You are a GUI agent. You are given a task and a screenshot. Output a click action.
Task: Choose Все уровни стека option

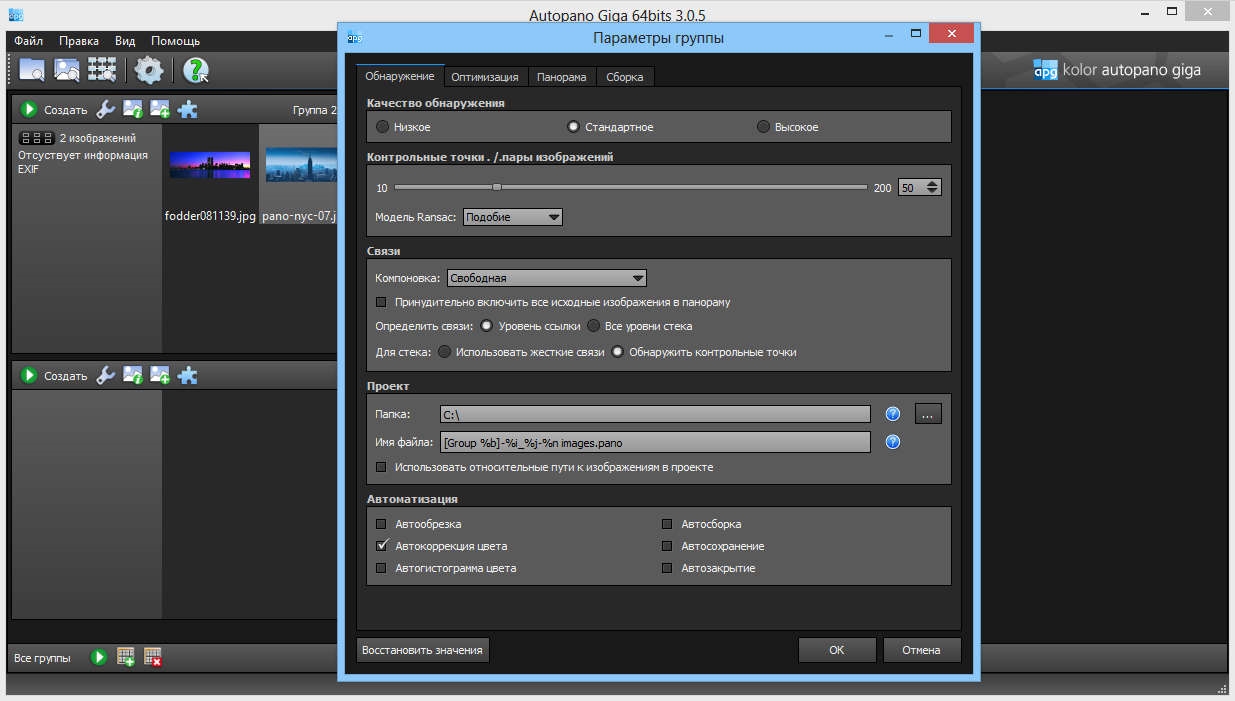click(x=593, y=326)
